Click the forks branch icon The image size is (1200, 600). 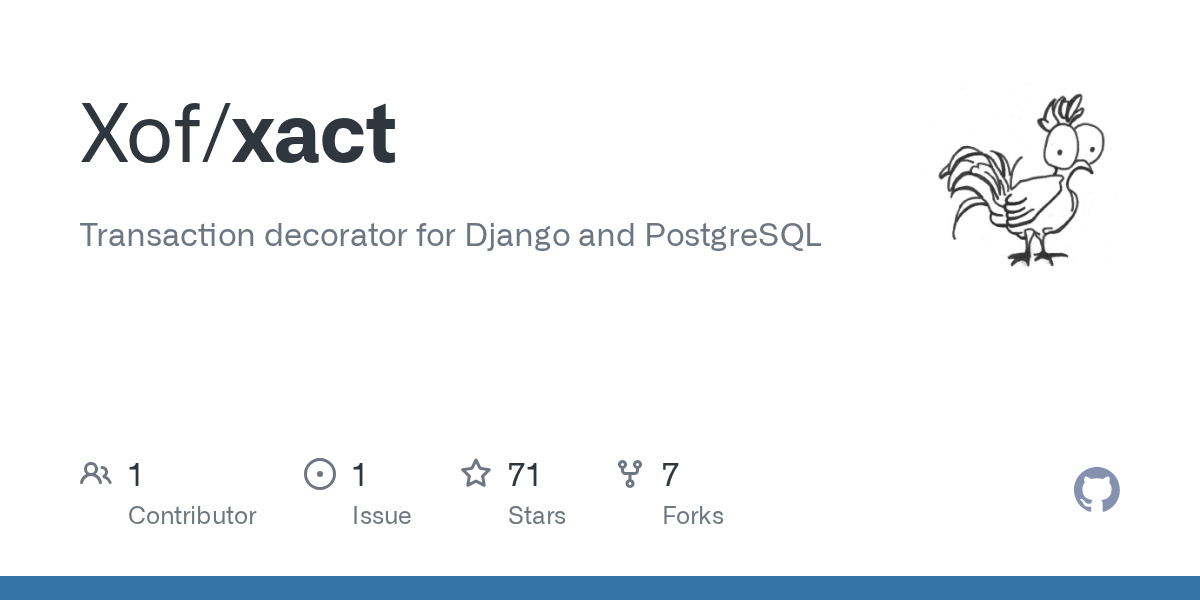(630, 474)
